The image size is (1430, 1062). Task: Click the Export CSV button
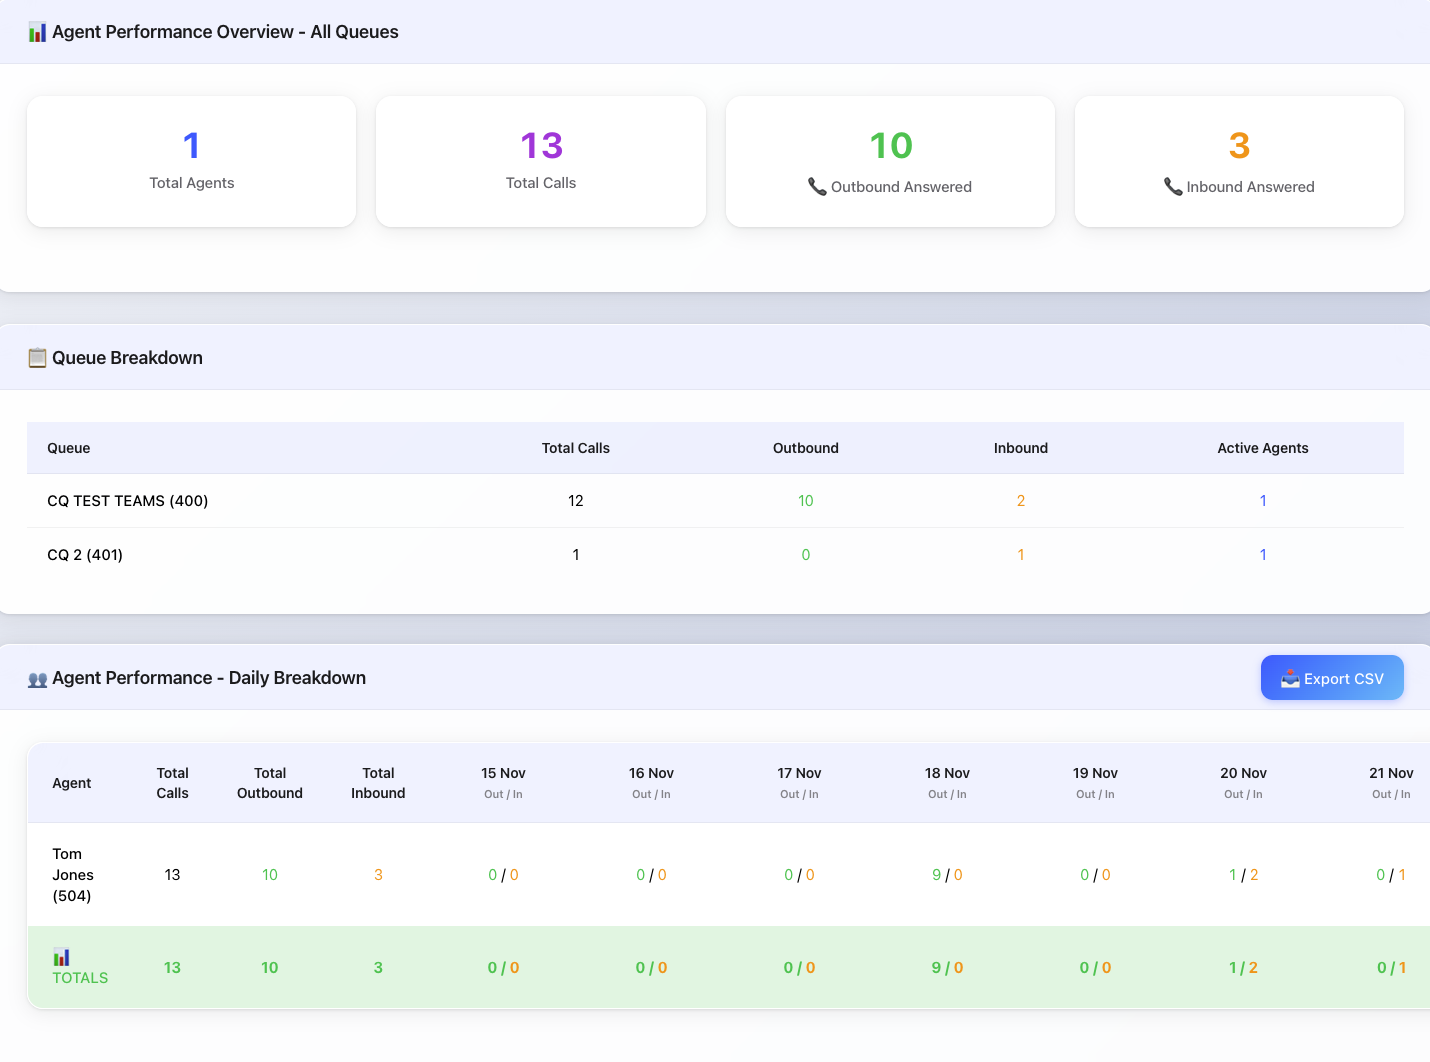pos(1332,677)
